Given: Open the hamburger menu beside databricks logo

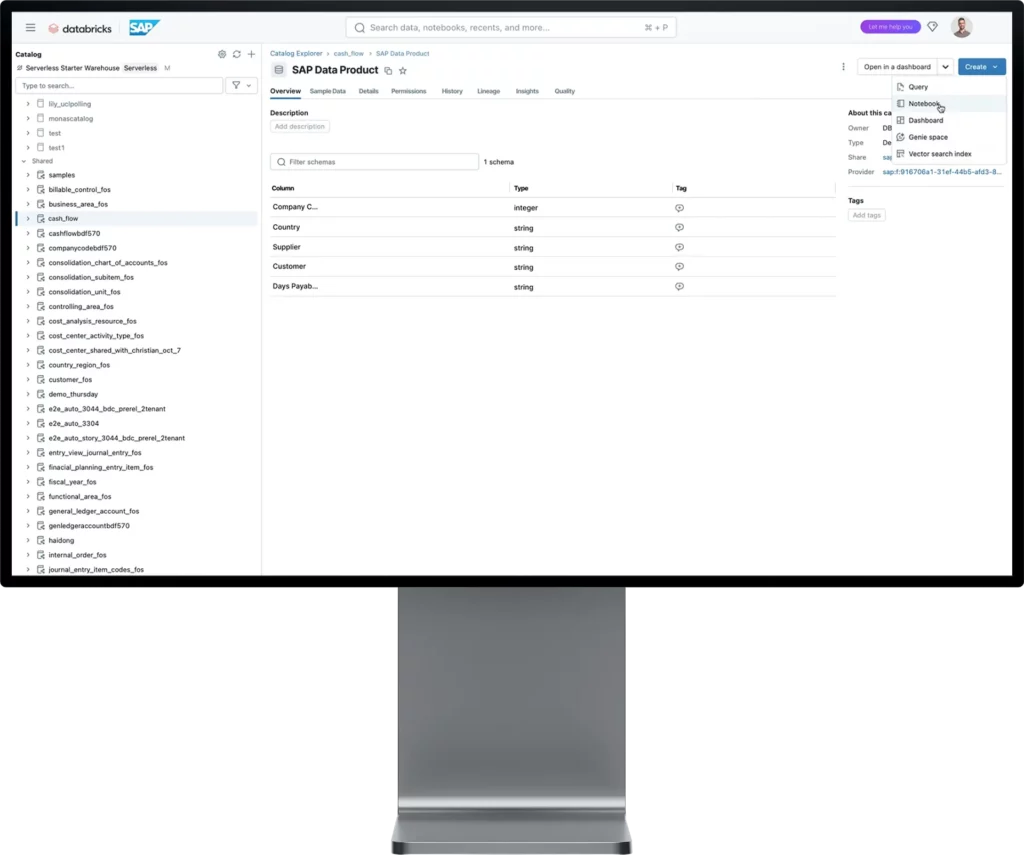Looking at the screenshot, I should [31, 27].
